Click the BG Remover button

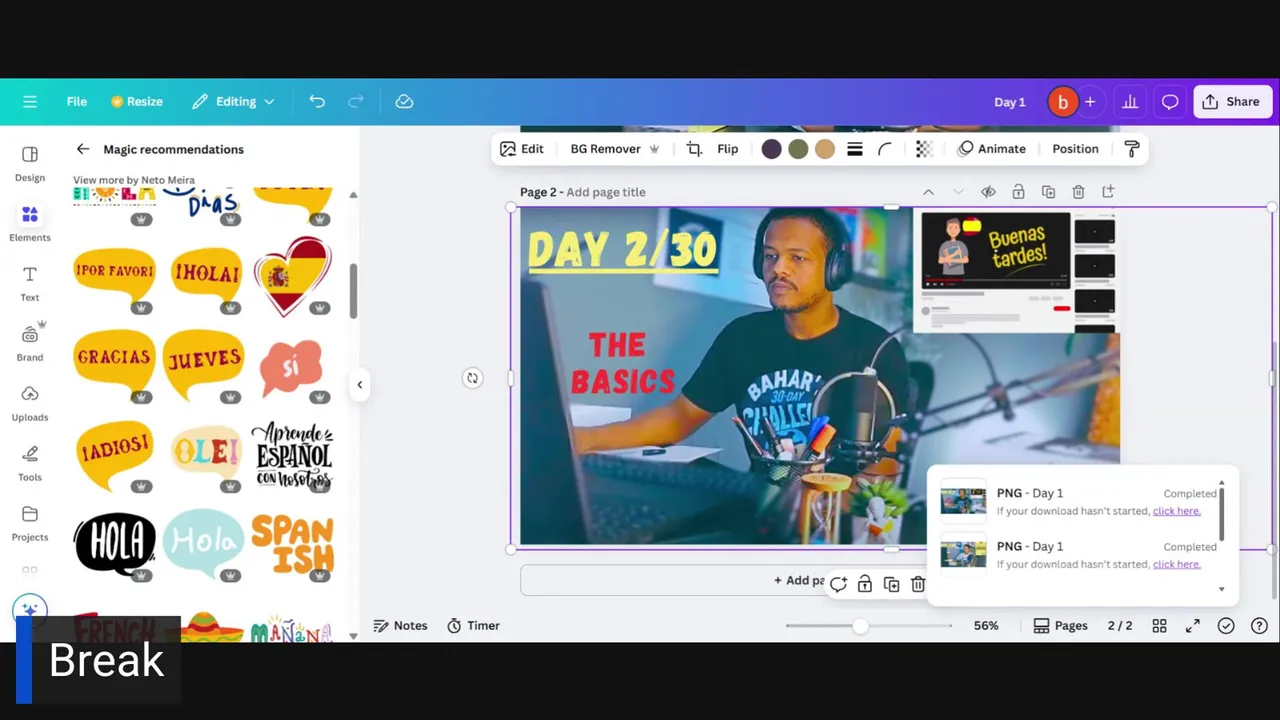pyautogui.click(x=615, y=149)
